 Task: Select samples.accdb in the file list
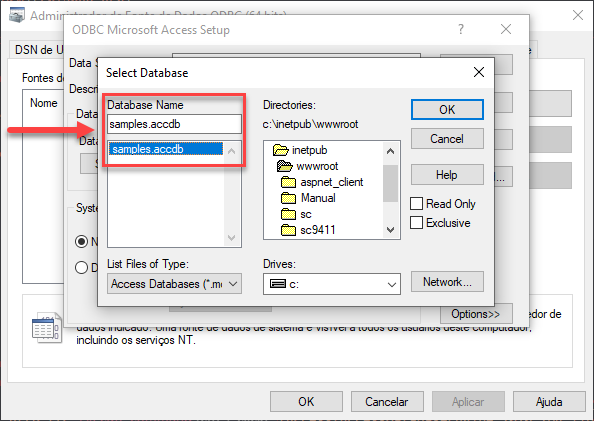pos(166,149)
